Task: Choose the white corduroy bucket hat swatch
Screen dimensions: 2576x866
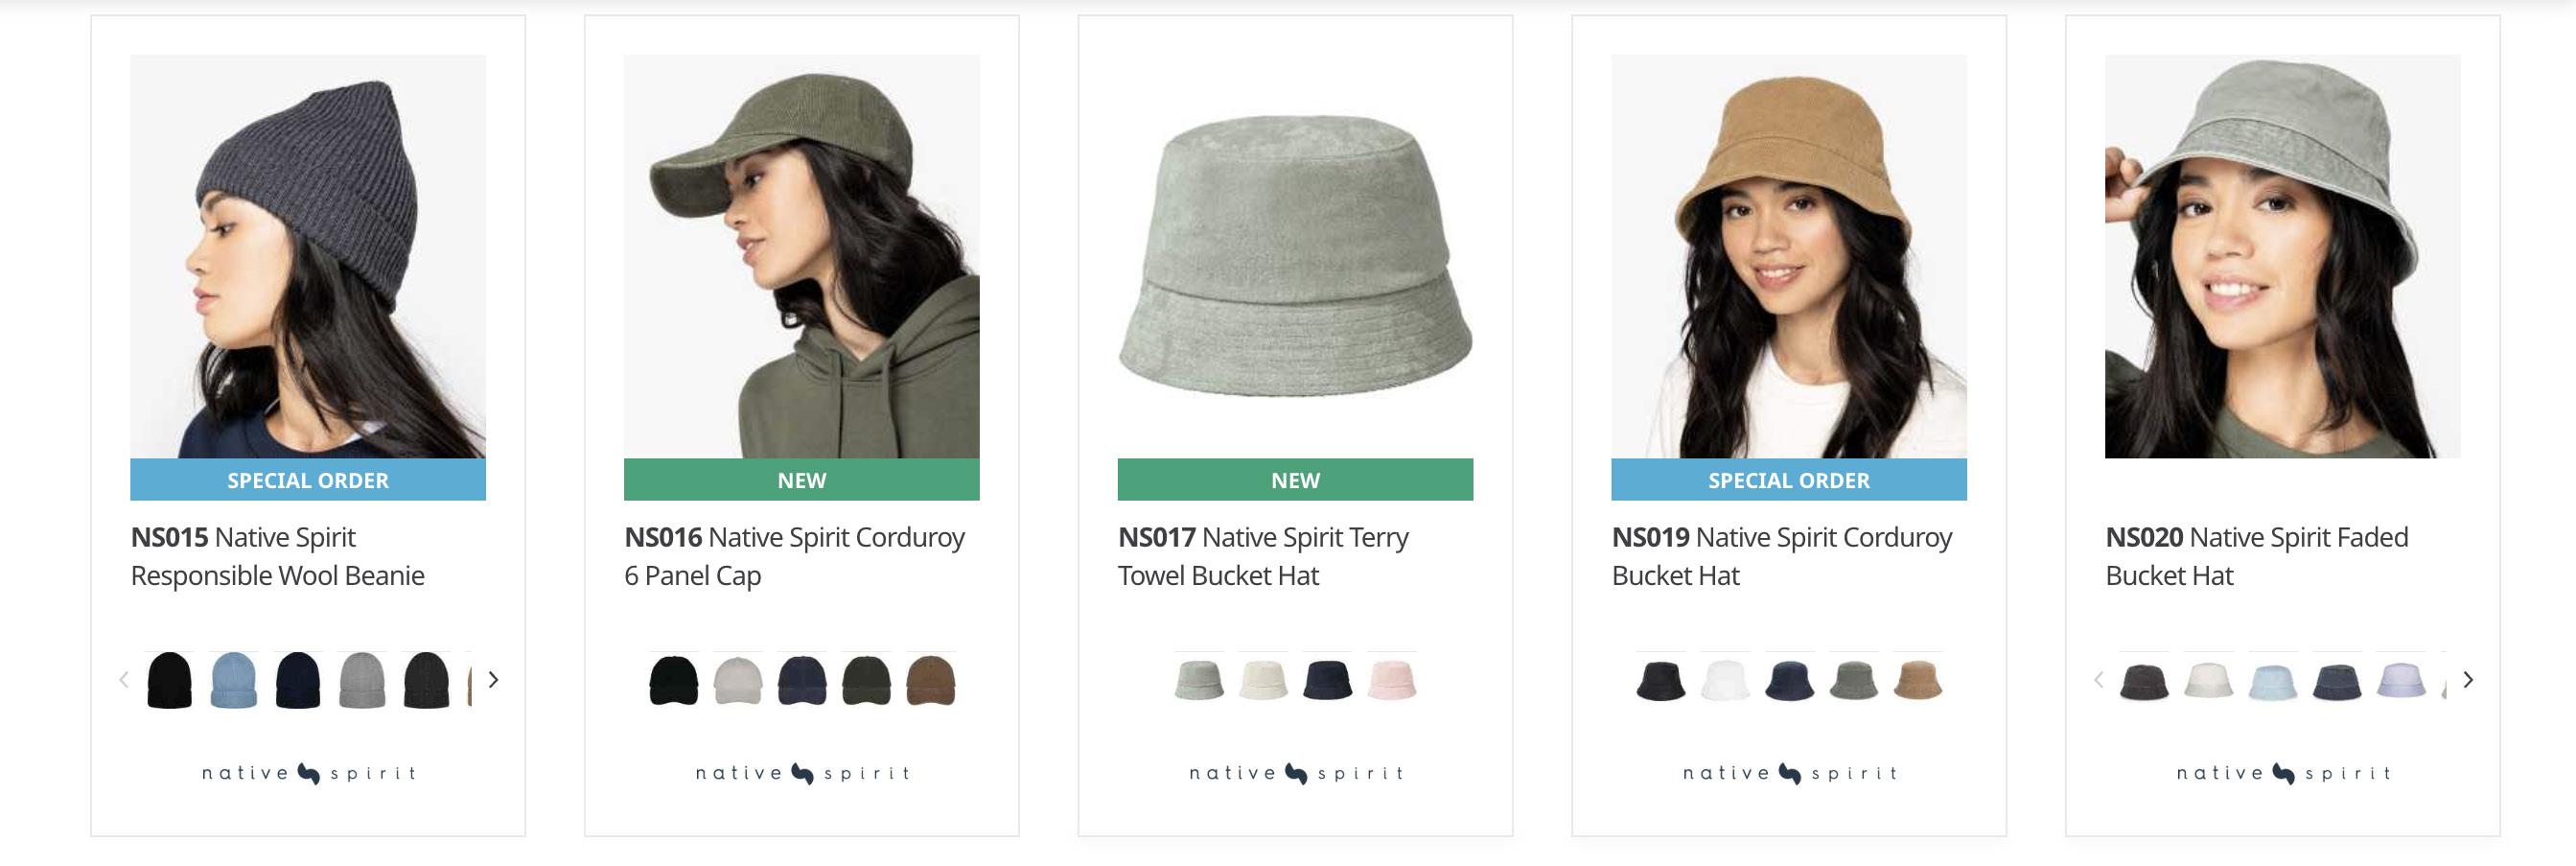Action: pos(1725,681)
